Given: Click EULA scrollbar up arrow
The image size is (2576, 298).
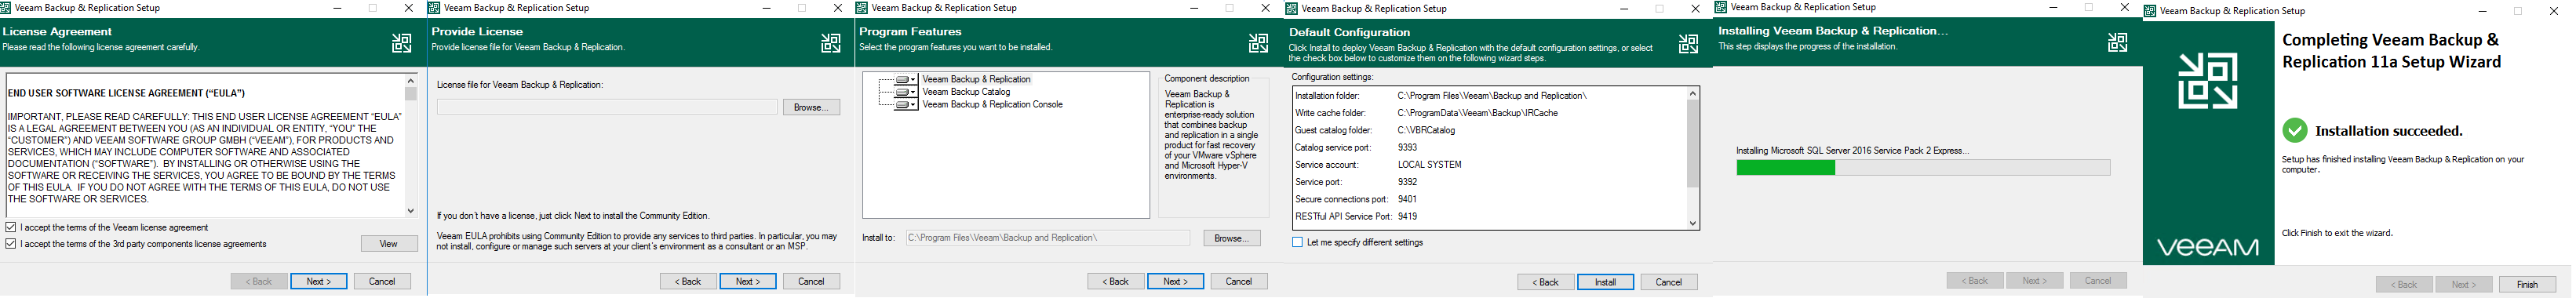Looking at the screenshot, I should coord(410,80).
